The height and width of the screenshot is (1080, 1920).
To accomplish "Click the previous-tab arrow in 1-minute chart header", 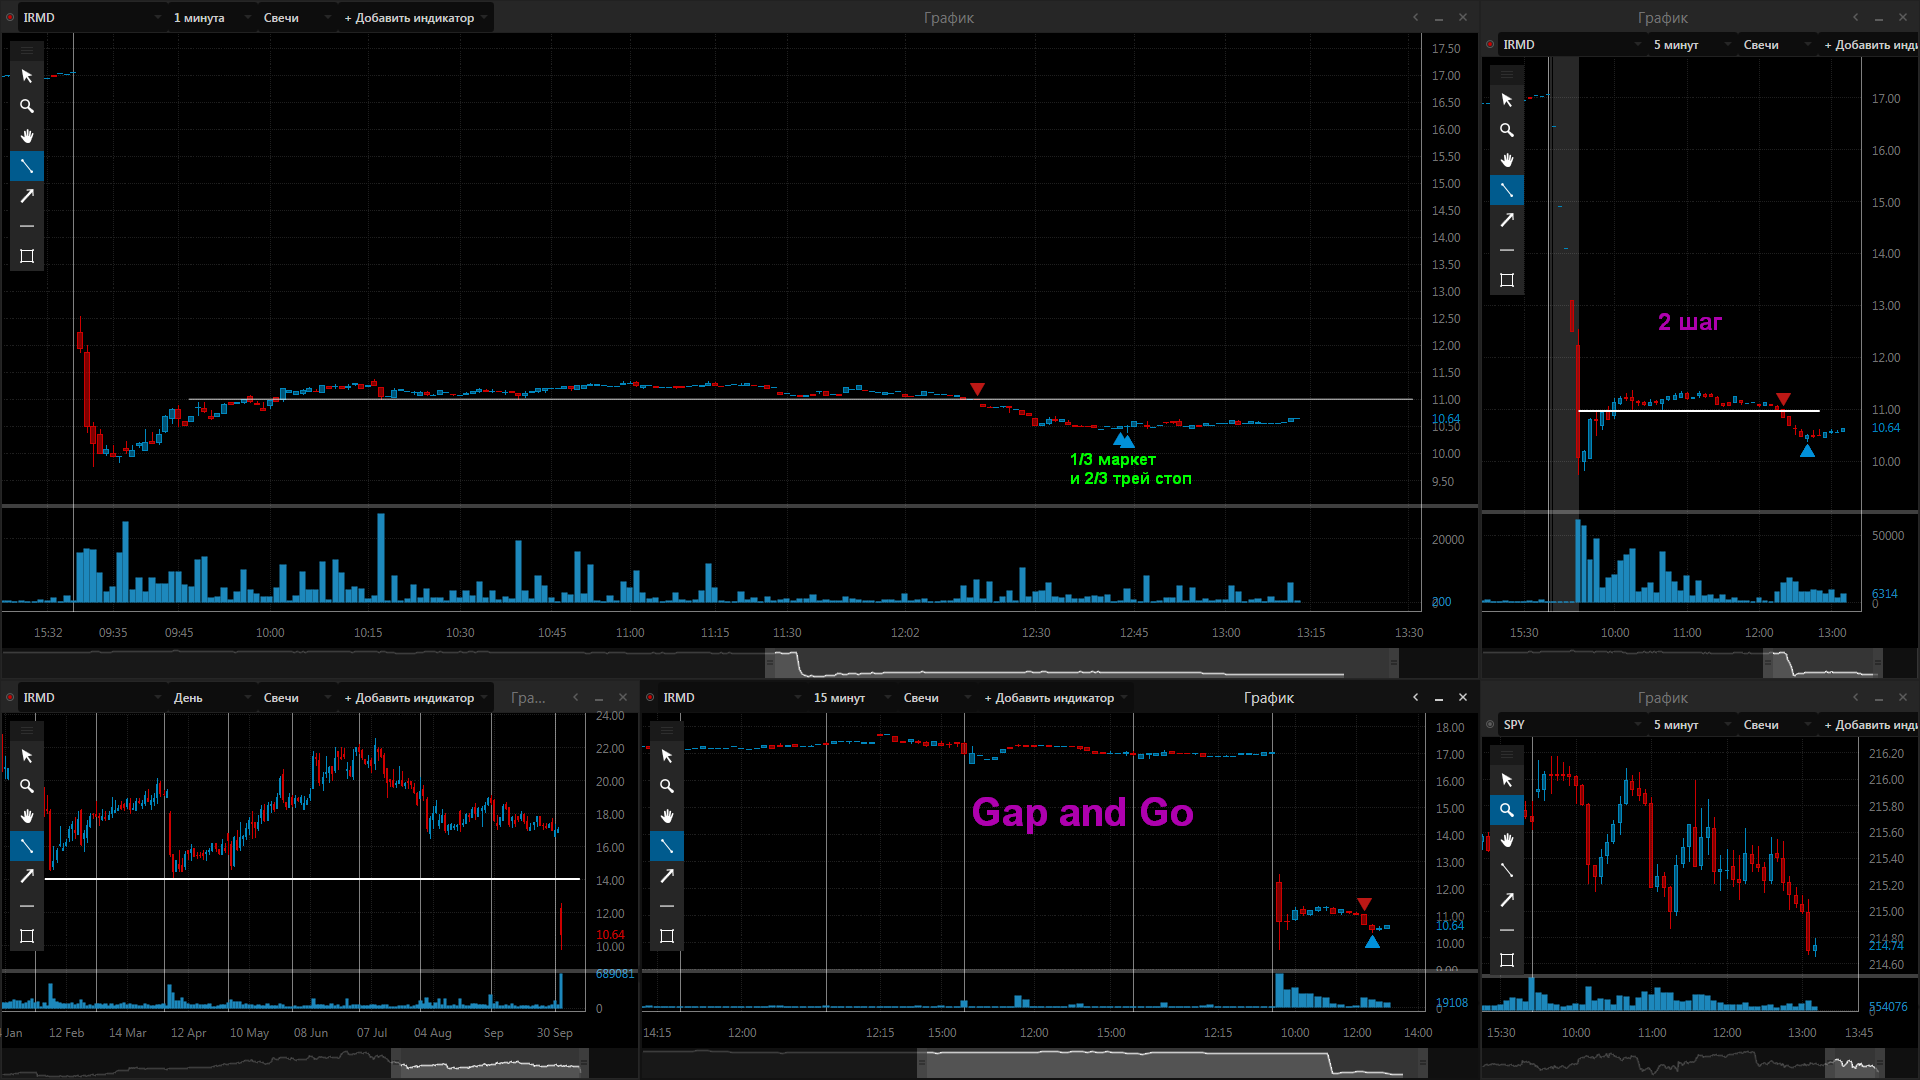I will click(1415, 17).
